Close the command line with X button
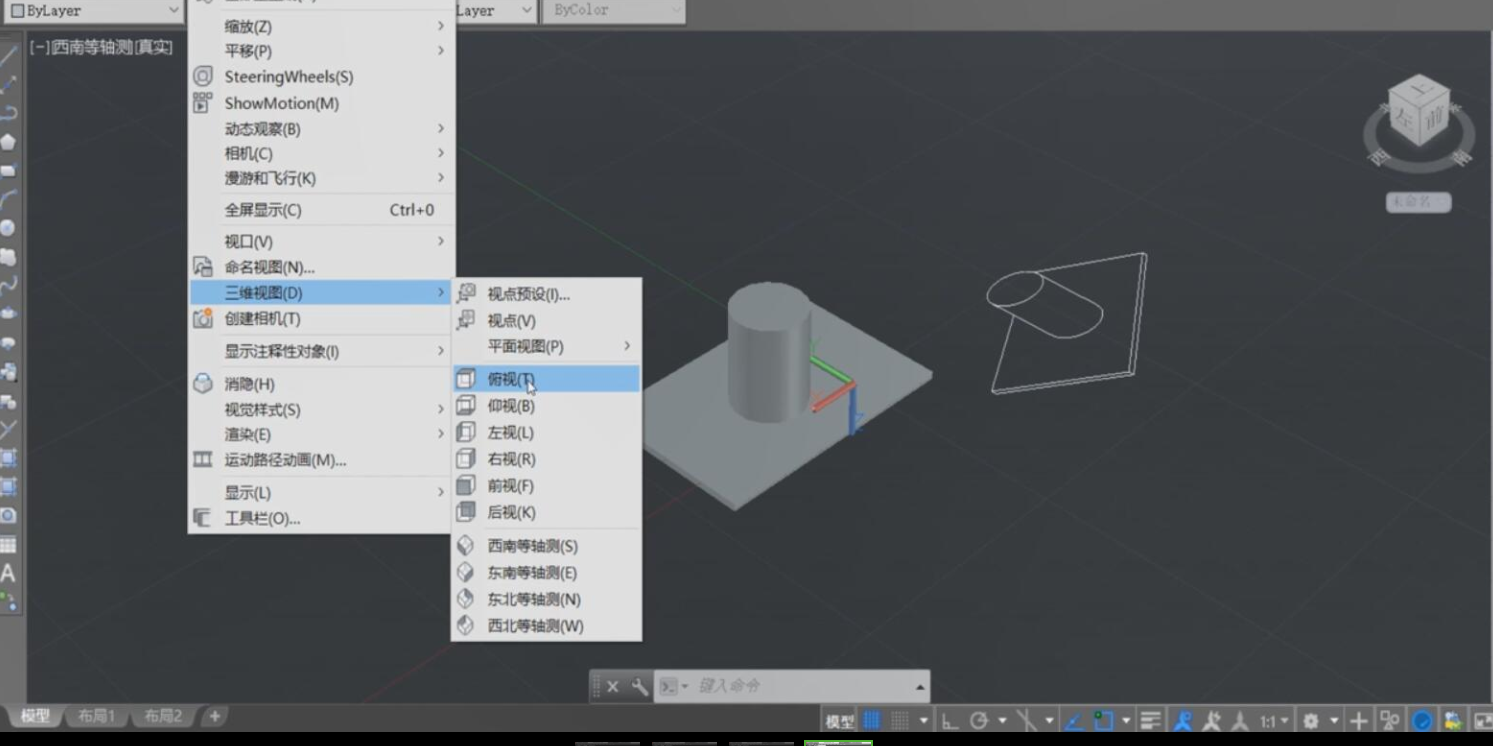 613,686
